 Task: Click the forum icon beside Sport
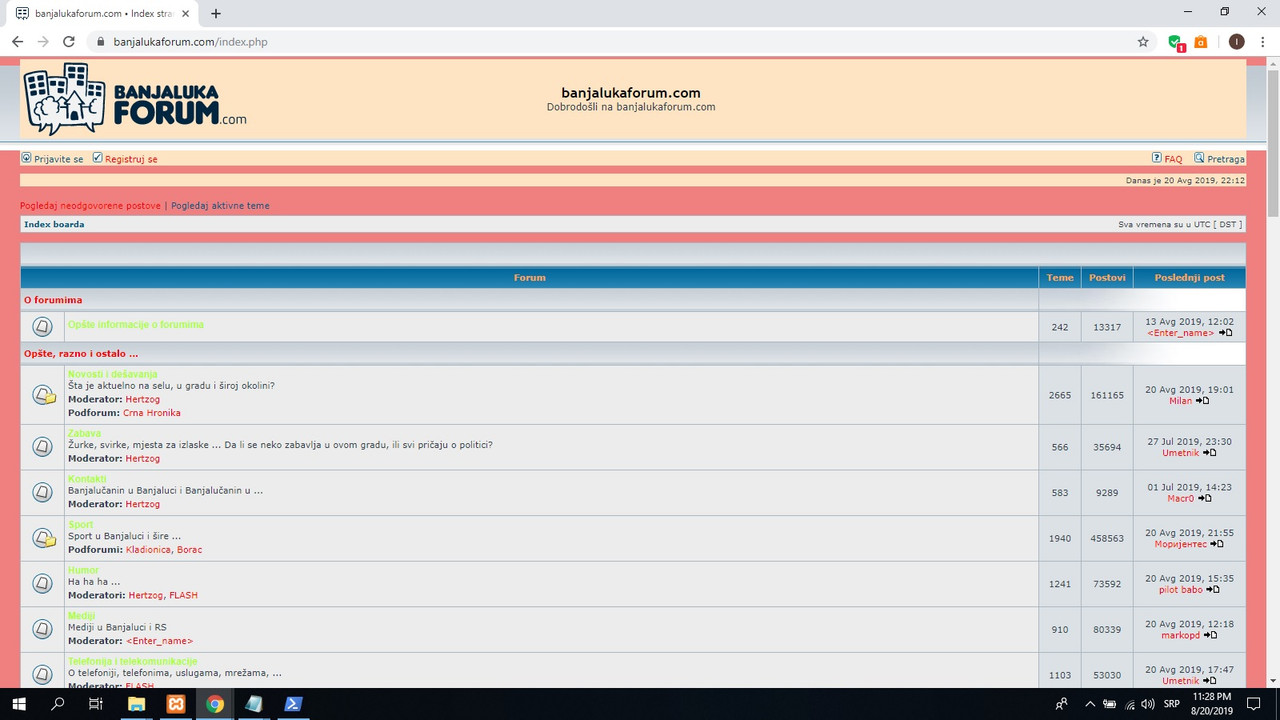(43, 538)
